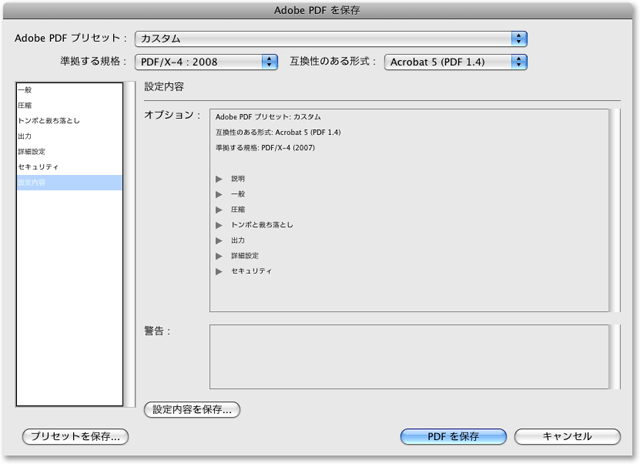Expand トンボと裁ち落とし triangle in options summary
The image size is (640, 464).
(x=218, y=225)
